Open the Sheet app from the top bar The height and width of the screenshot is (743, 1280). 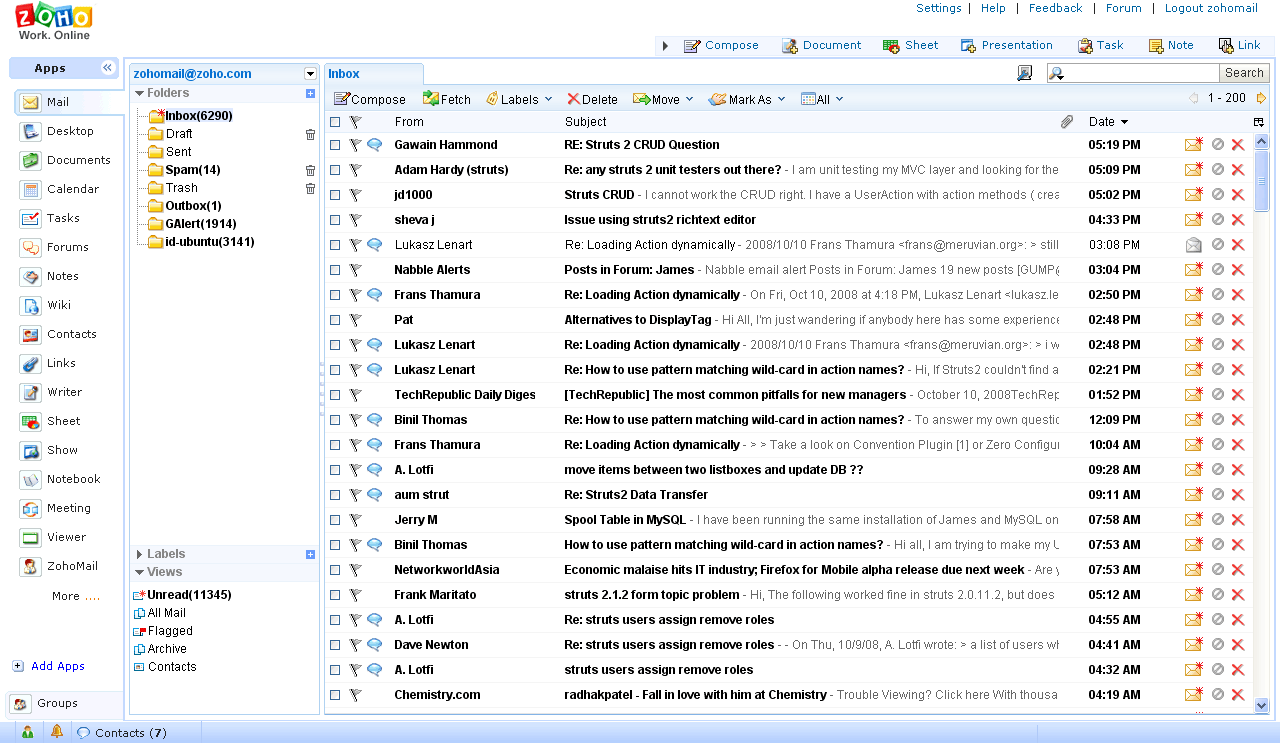[x=910, y=44]
